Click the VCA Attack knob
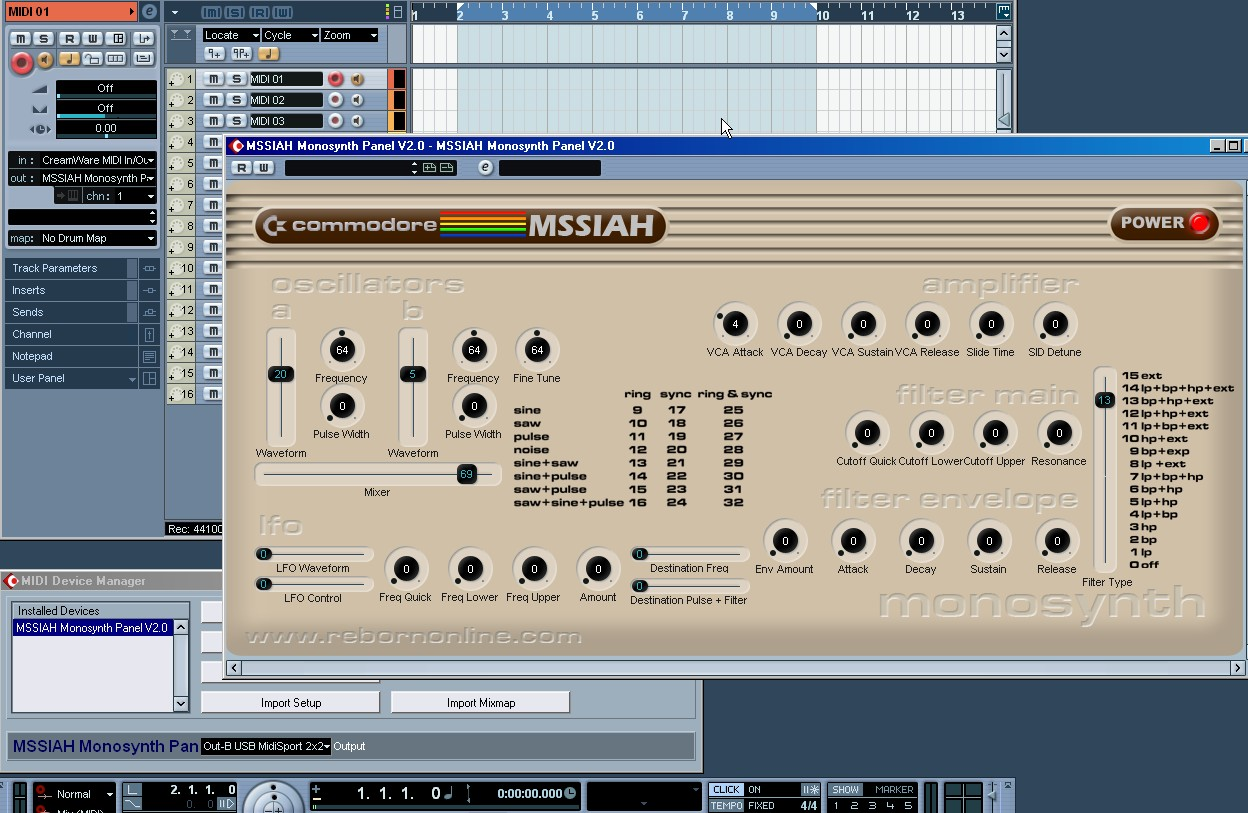 coord(735,324)
